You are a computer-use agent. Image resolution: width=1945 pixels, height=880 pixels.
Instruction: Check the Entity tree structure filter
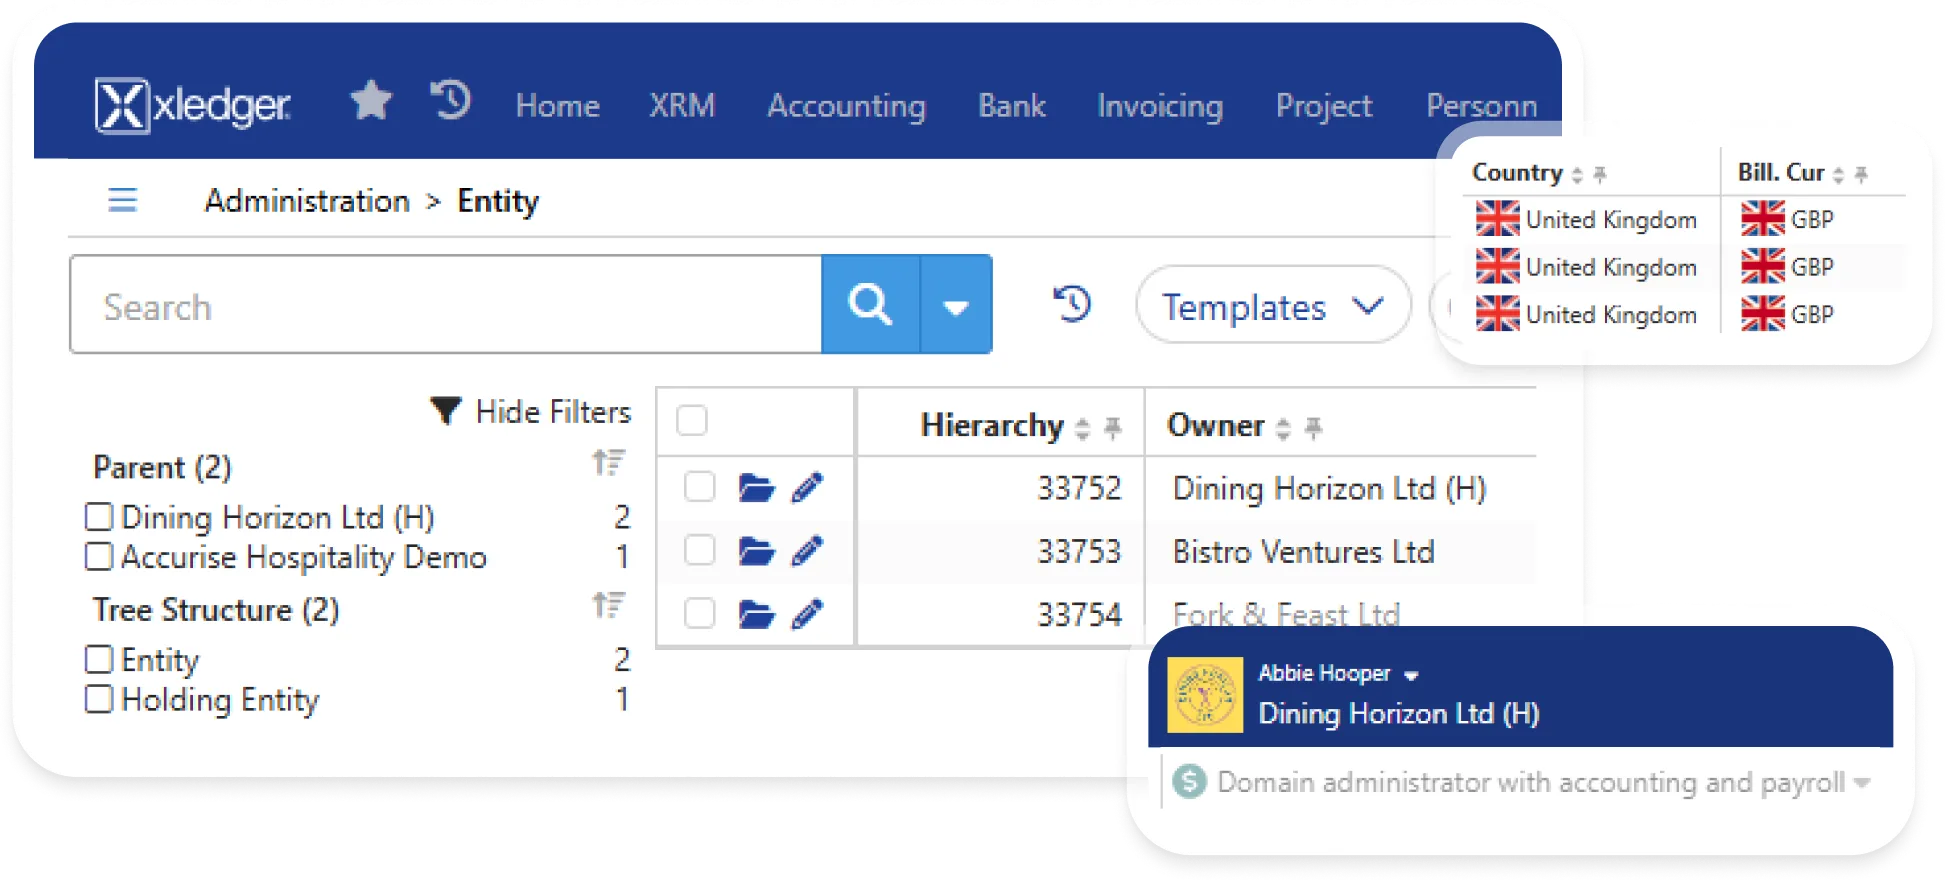[x=99, y=659]
